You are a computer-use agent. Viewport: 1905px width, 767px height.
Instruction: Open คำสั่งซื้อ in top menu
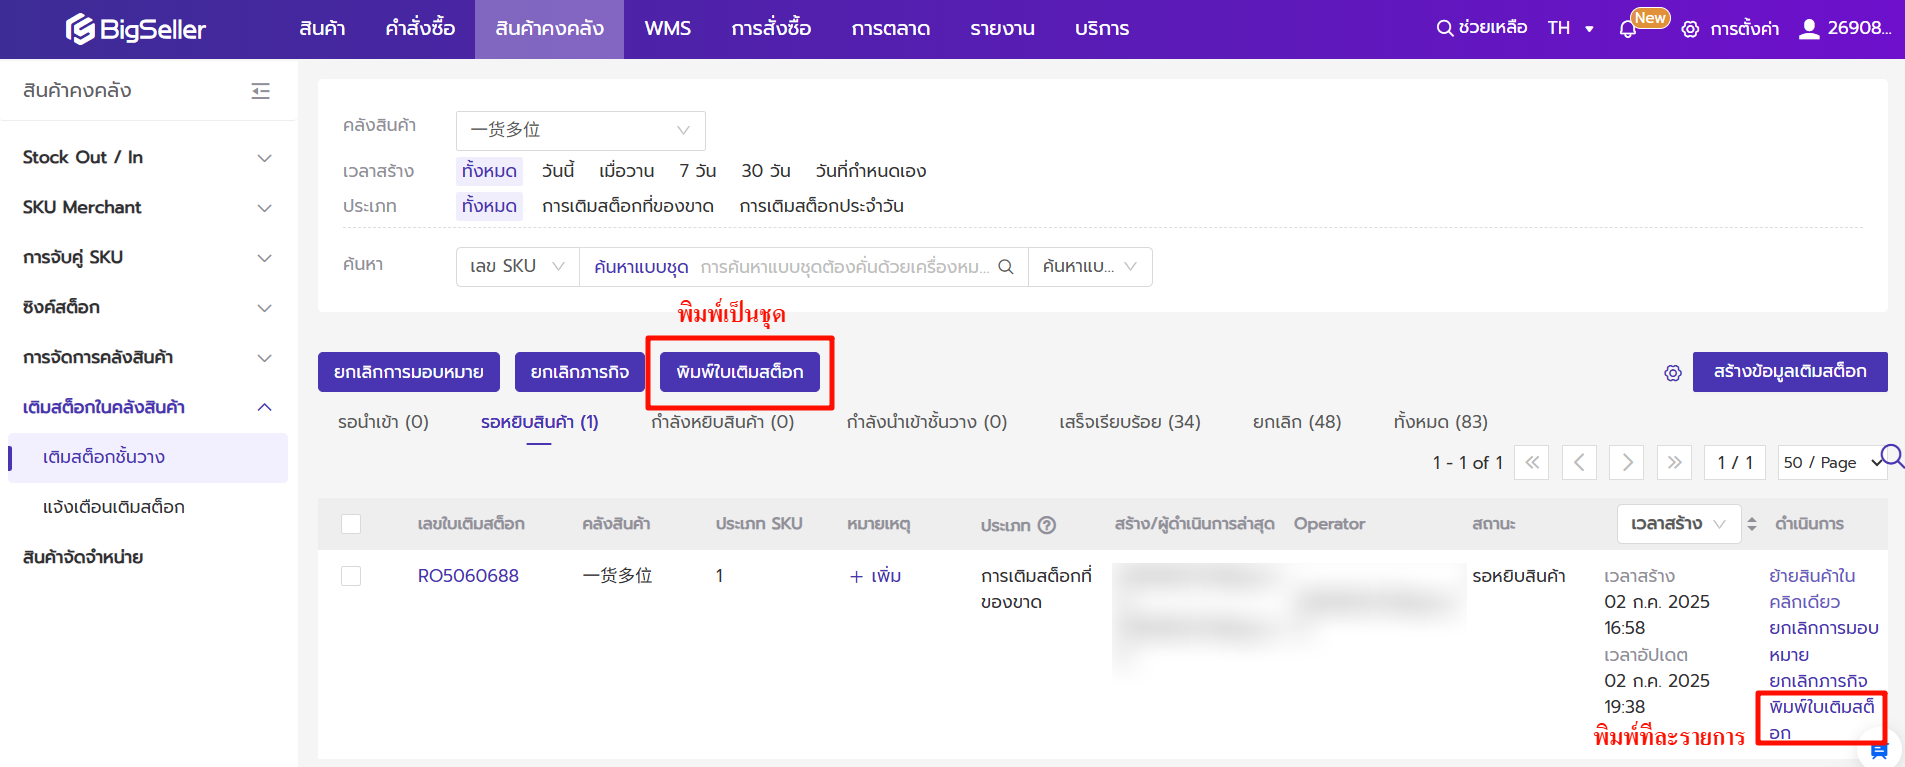pos(420,29)
